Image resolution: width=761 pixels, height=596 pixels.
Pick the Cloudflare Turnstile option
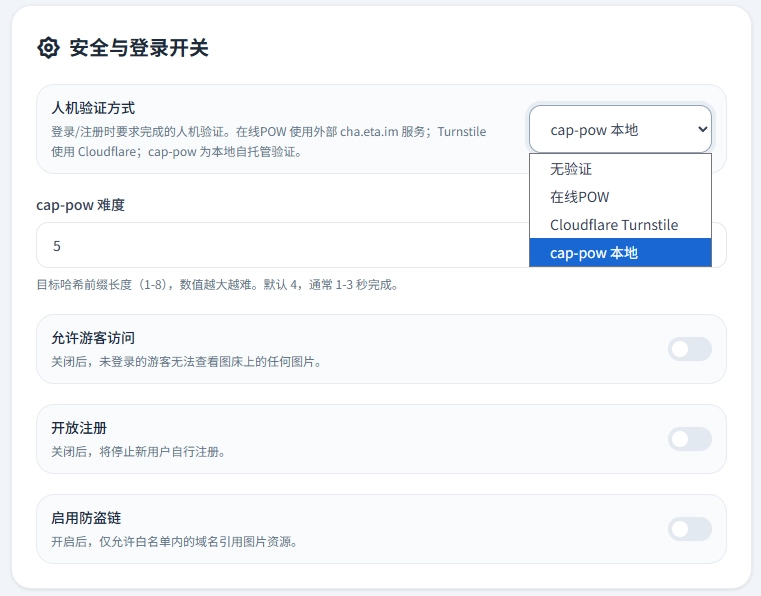click(x=620, y=225)
